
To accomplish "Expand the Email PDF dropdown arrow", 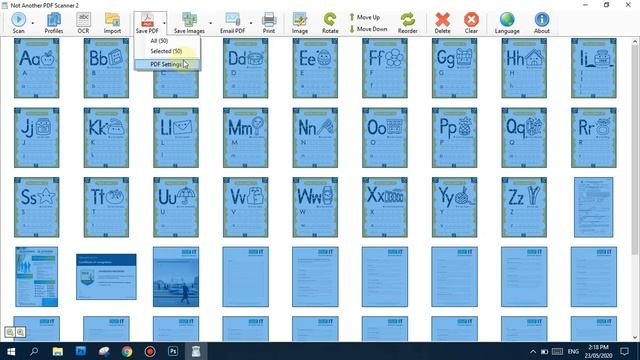I will click(x=251, y=23).
